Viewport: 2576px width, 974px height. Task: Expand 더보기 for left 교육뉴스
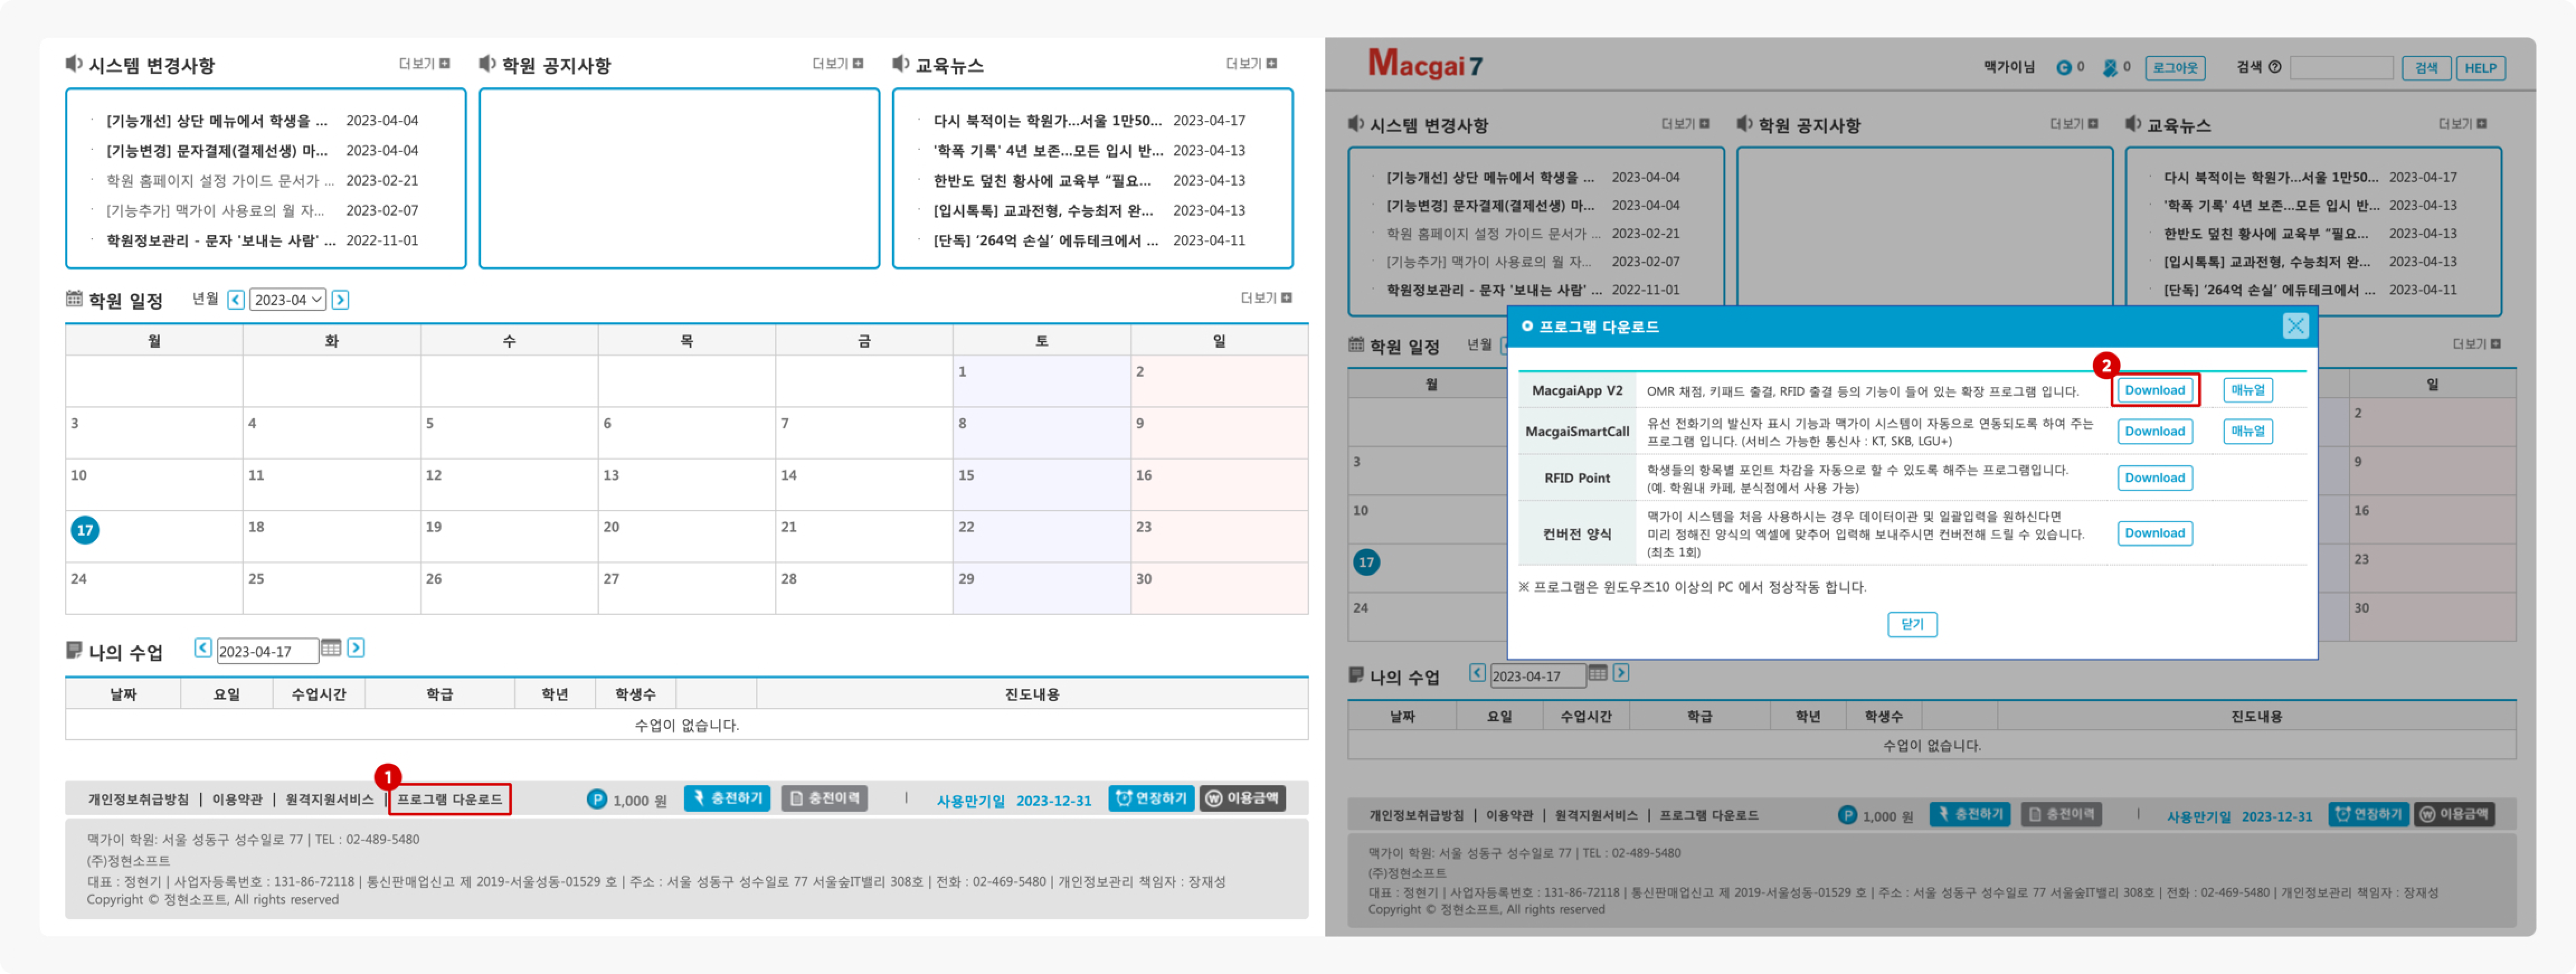tap(1251, 64)
